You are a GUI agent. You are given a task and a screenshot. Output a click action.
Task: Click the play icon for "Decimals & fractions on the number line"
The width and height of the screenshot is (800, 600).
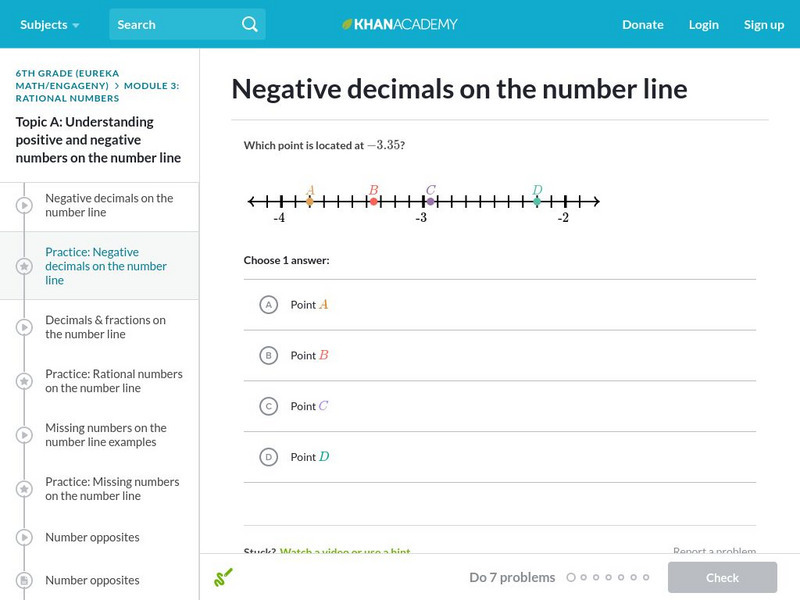pos(23,328)
